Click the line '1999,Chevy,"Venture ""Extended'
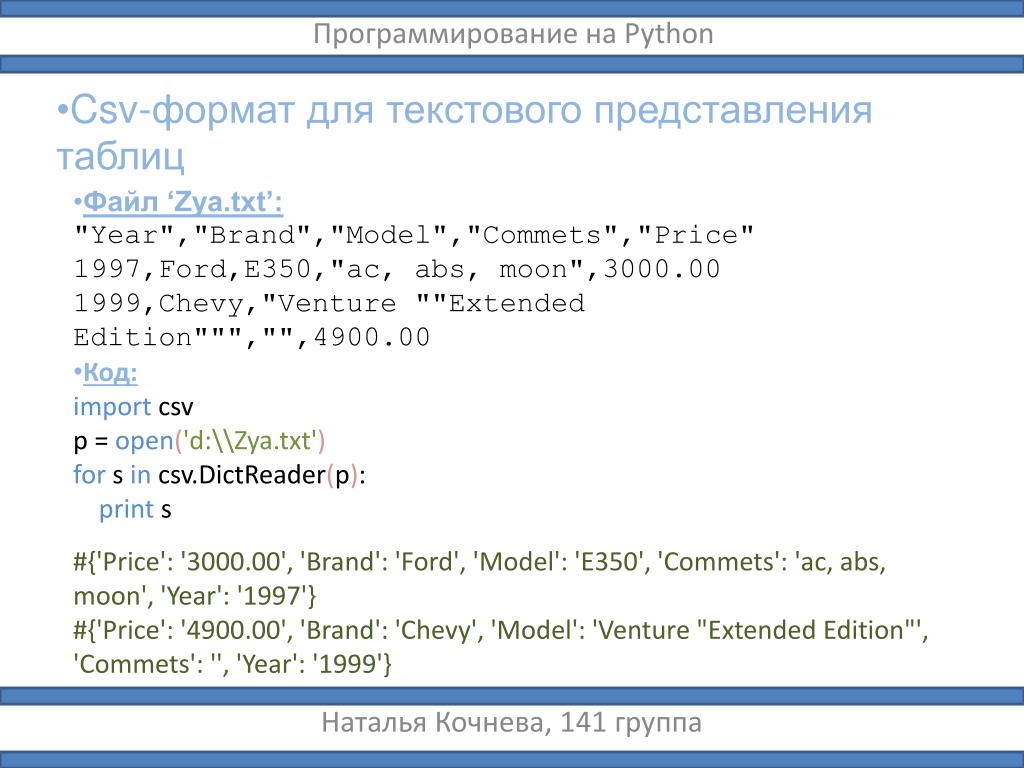Screen dimensions: 1024x768 point(329,303)
